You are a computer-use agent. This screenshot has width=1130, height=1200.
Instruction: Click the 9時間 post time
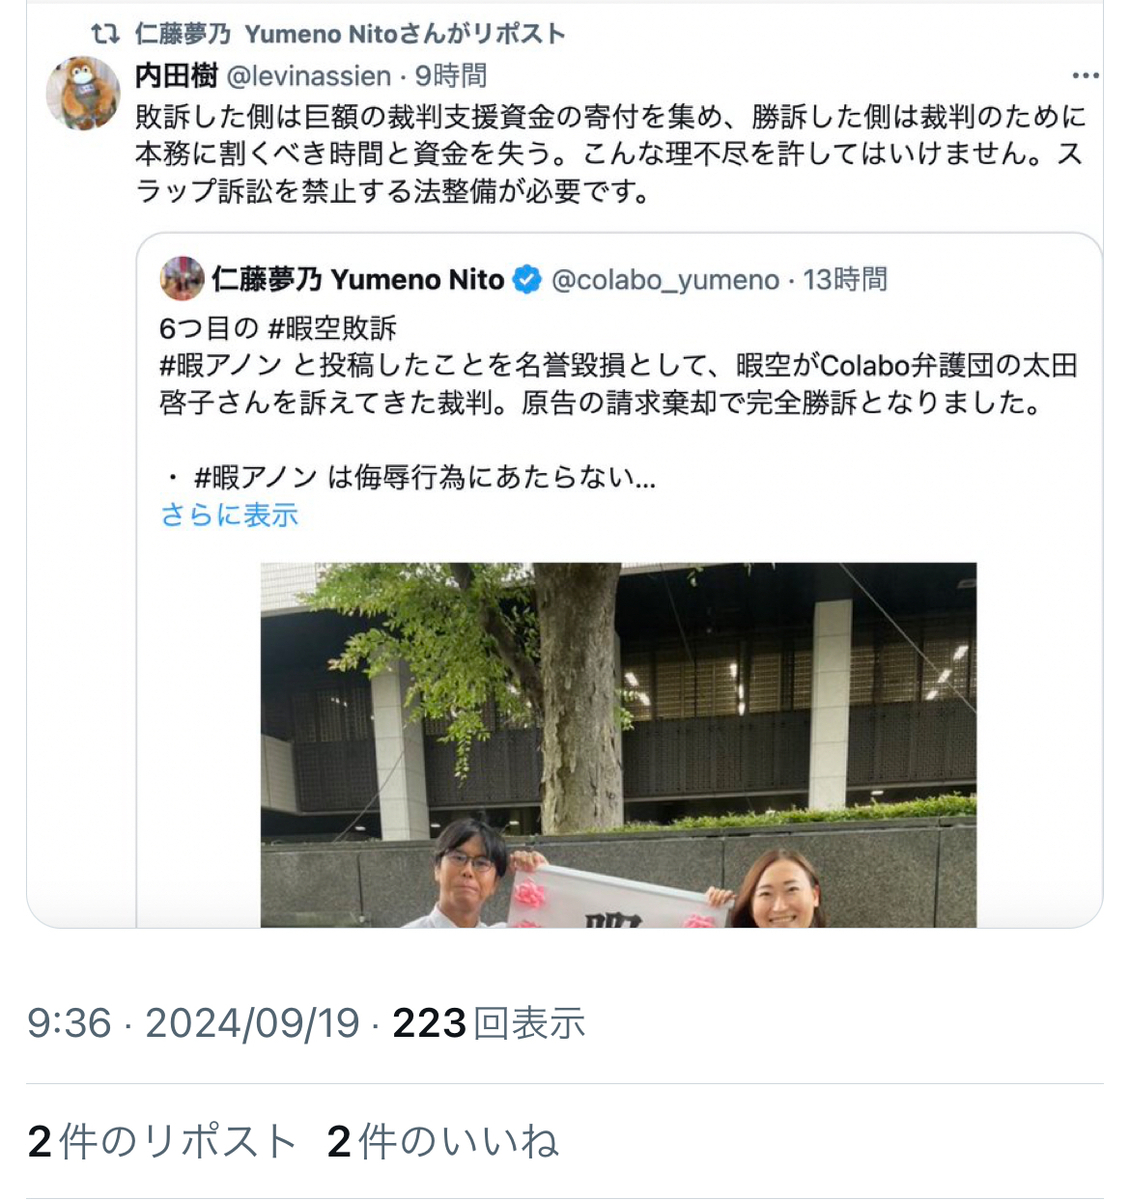(451, 76)
